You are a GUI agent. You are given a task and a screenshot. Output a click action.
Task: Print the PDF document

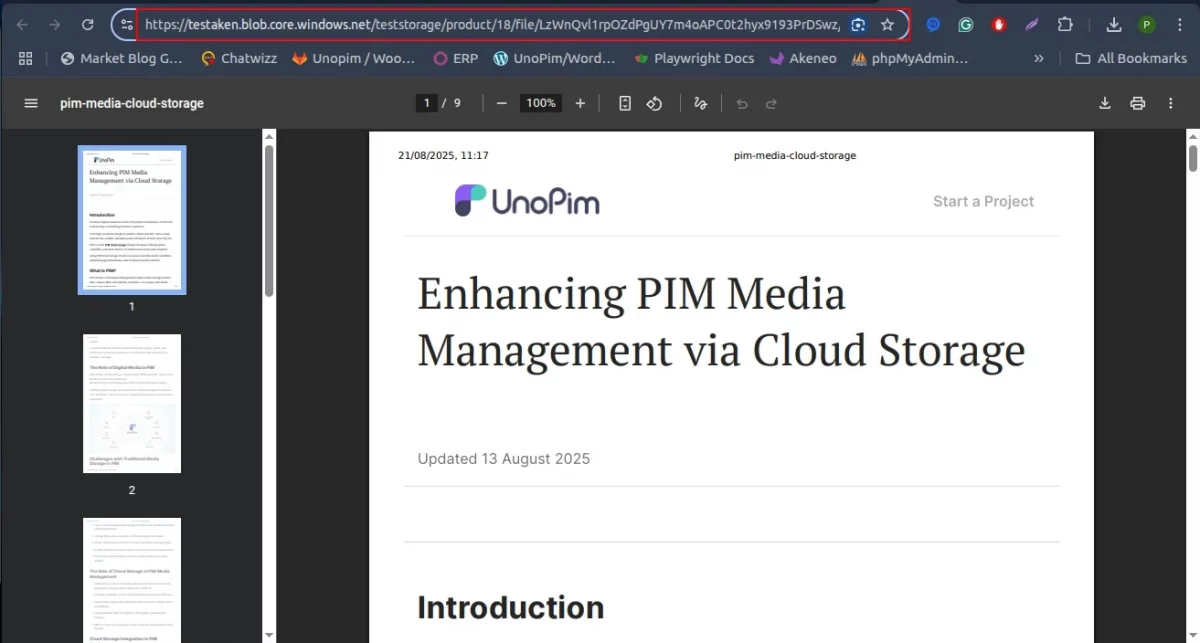tap(1137, 103)
